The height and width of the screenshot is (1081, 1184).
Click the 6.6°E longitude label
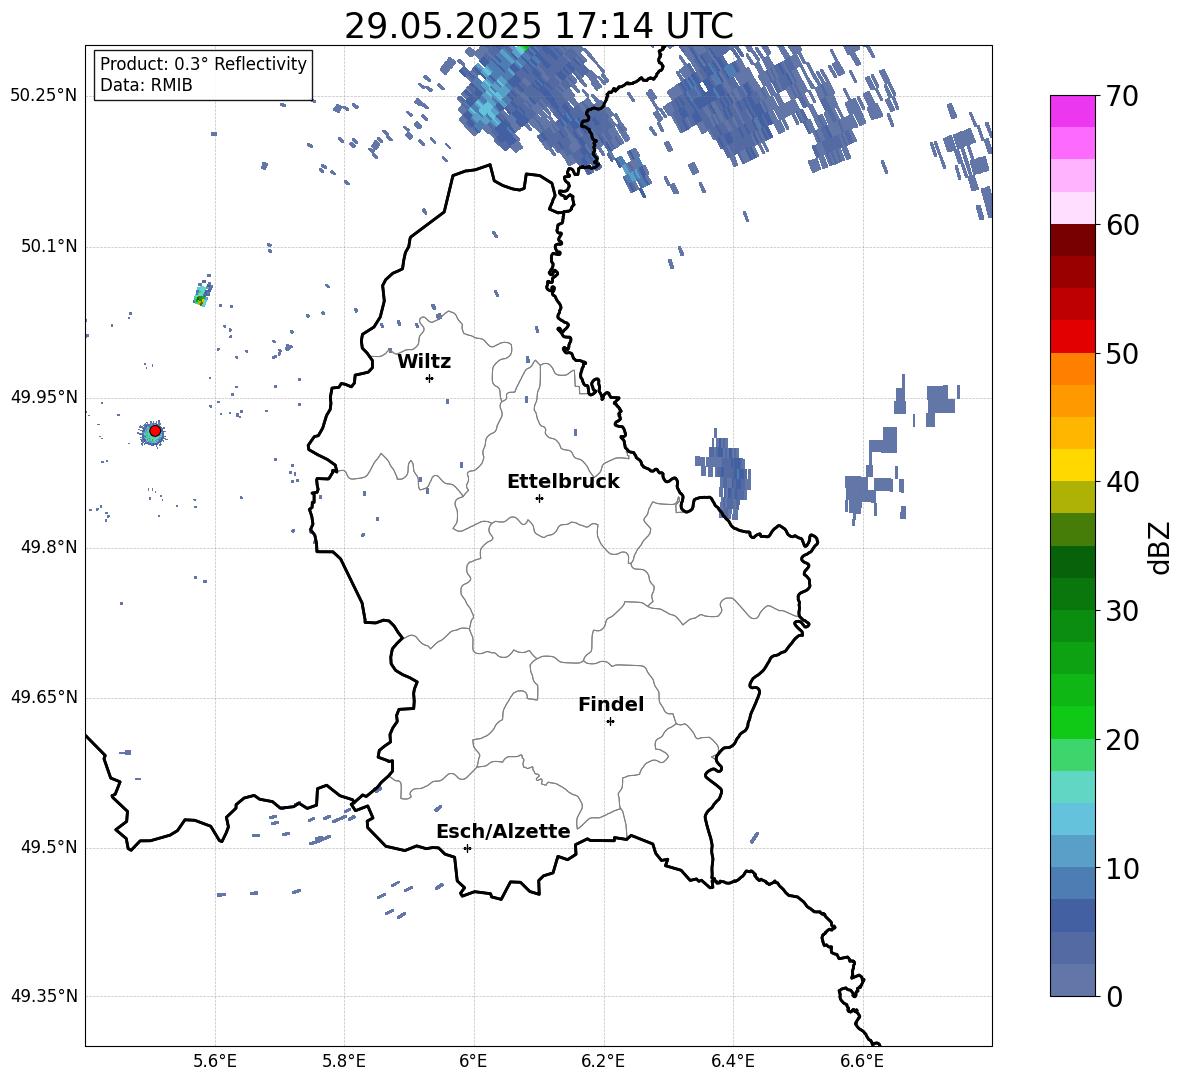862,1061
